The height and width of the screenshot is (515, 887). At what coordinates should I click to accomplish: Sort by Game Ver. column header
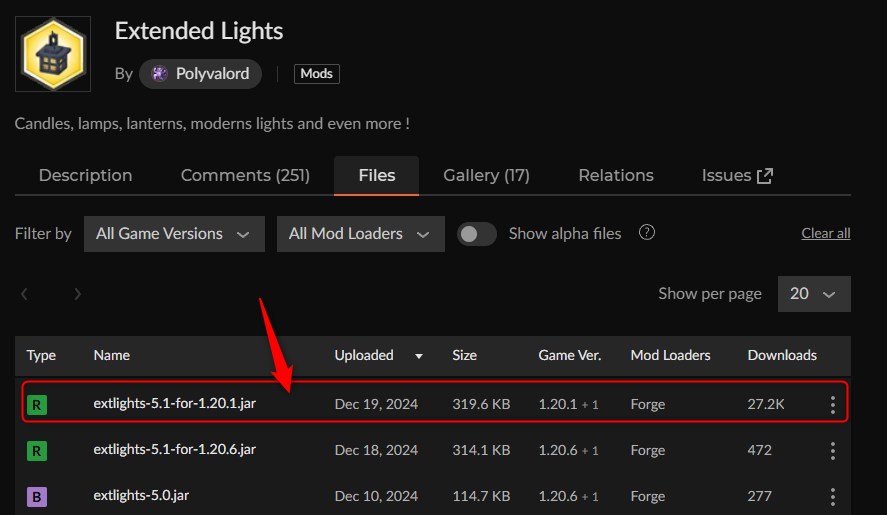tap(570, 355)
